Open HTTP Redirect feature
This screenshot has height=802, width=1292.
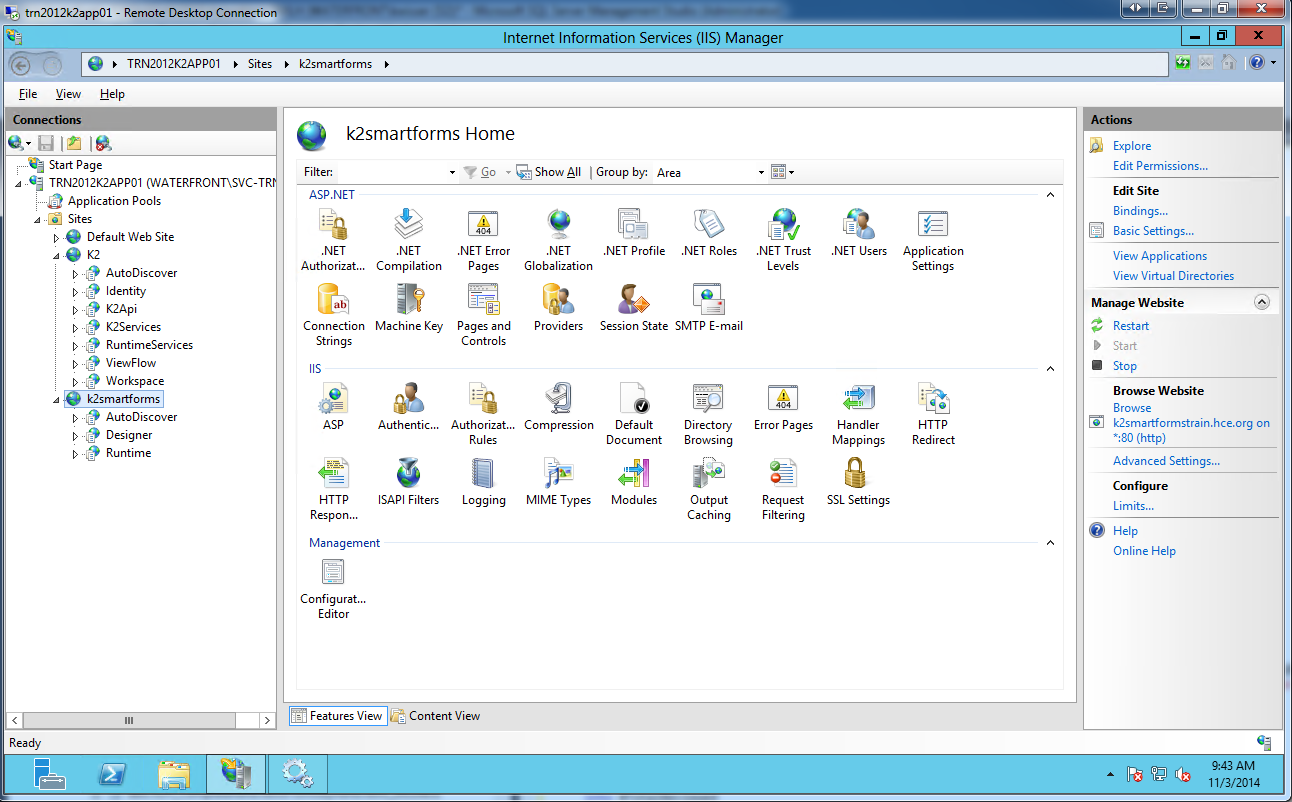click(933, 414)
